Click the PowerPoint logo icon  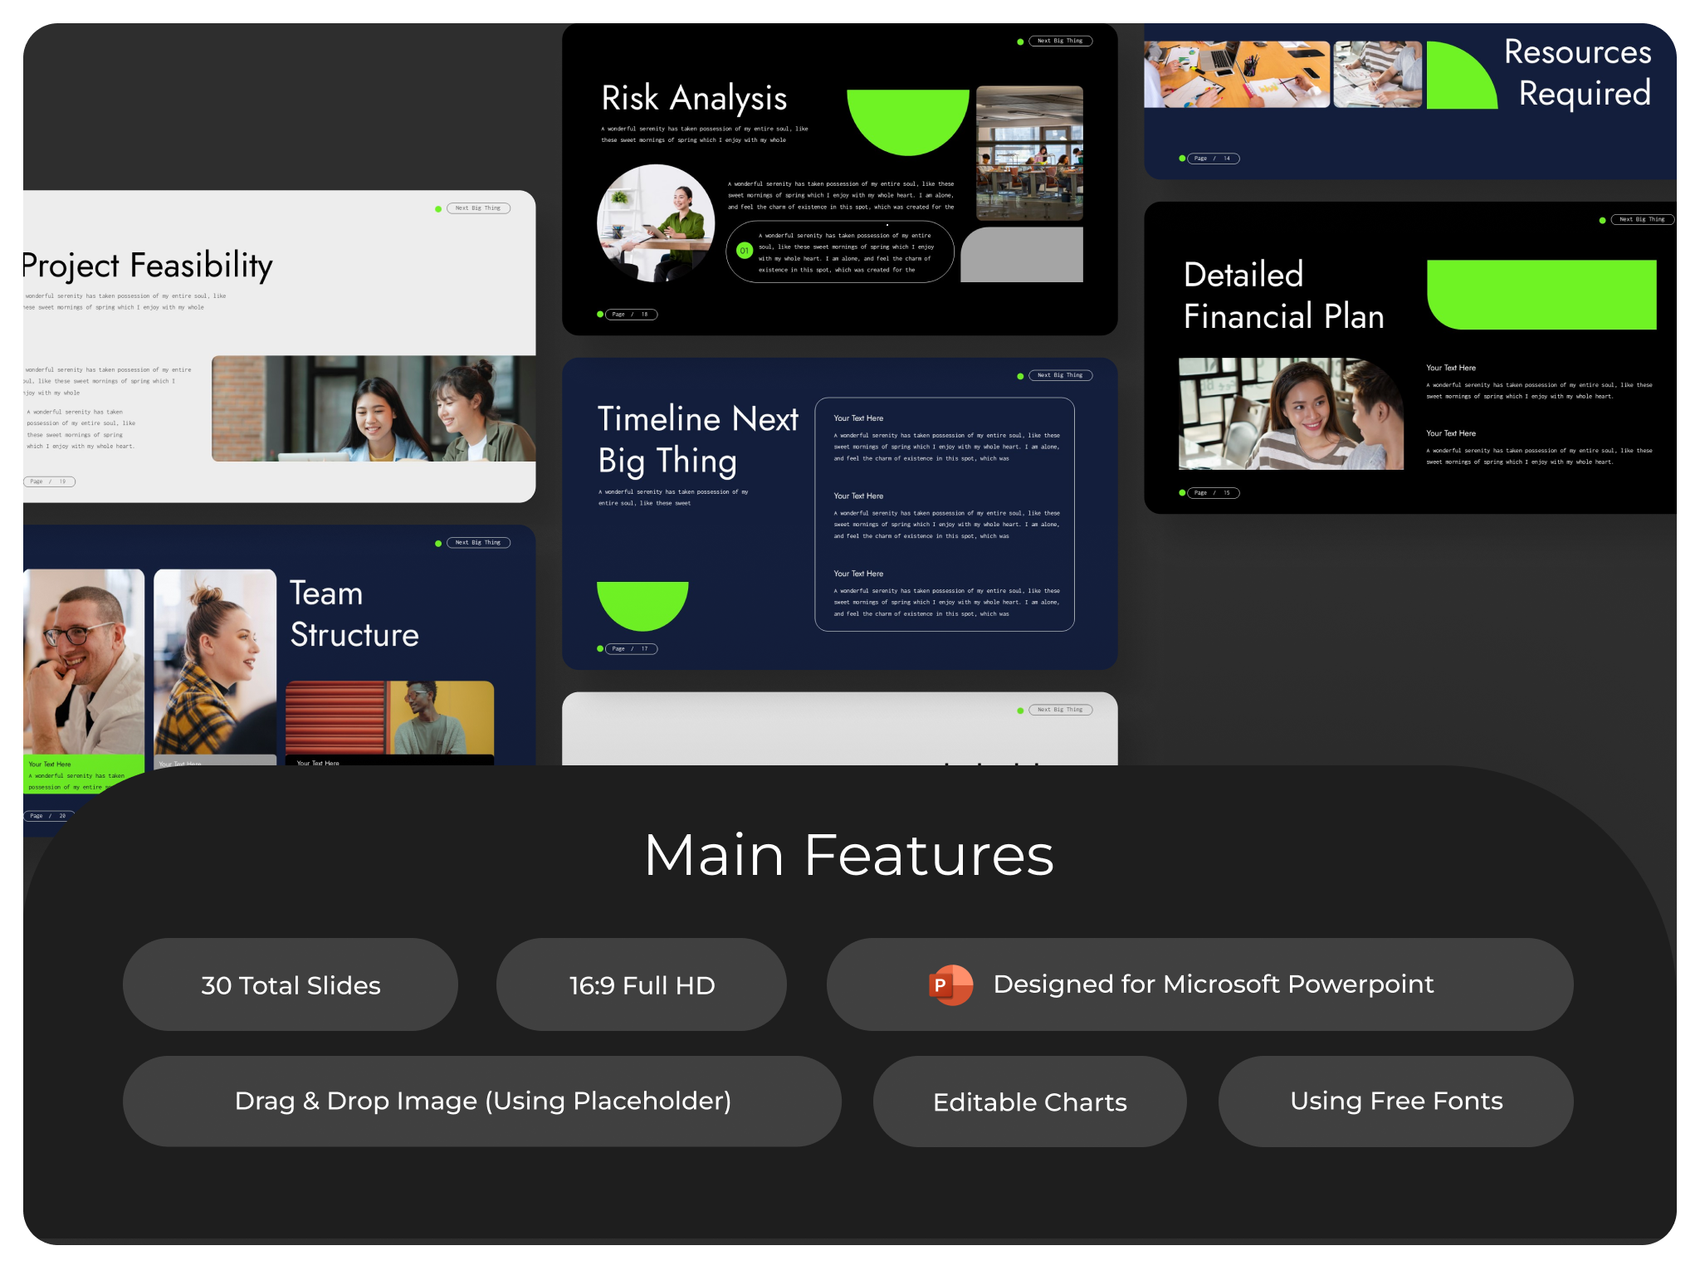[x=950, y=985]
